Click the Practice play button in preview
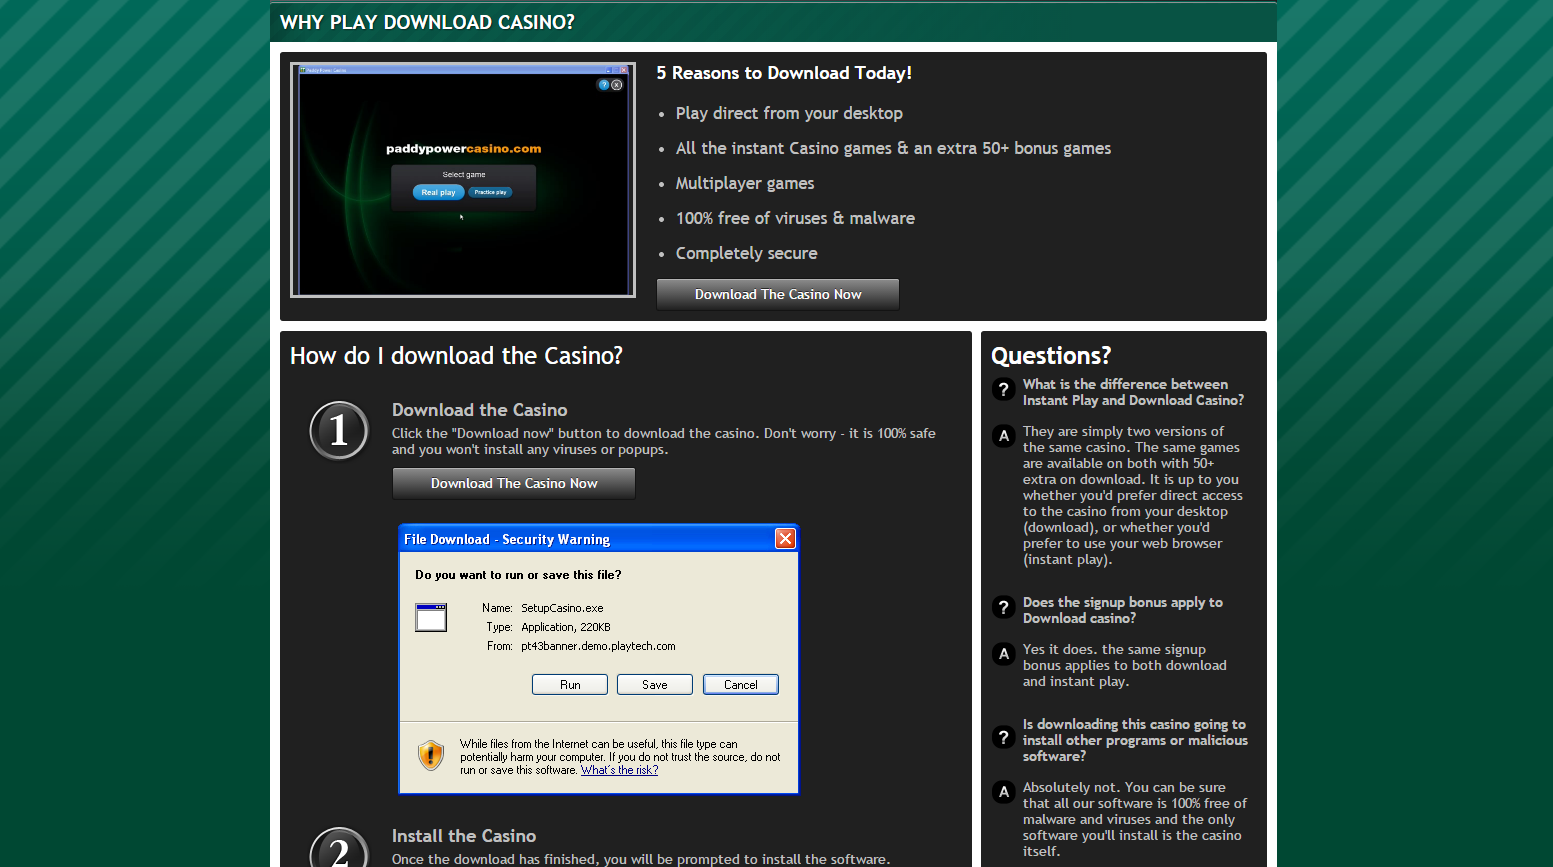This screenshot has height=867, width=1553. 490,192
